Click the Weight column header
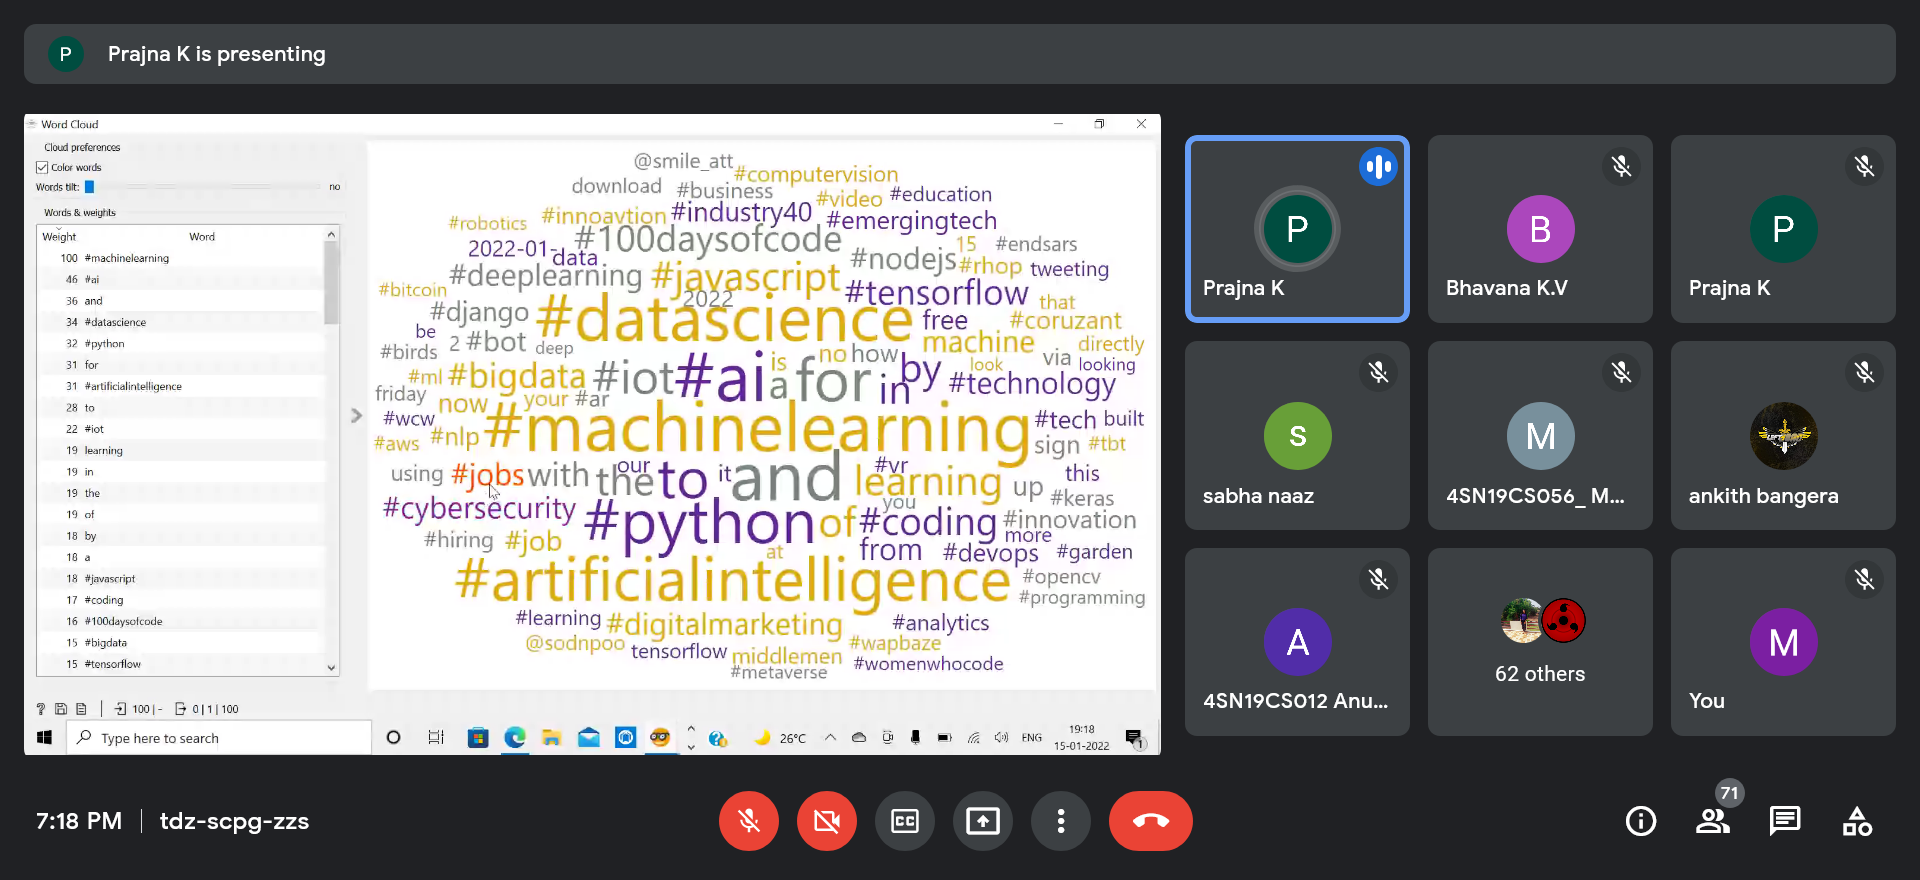Screen dimensions: 1920x880 pyautogui.click(x=59, y=237)
